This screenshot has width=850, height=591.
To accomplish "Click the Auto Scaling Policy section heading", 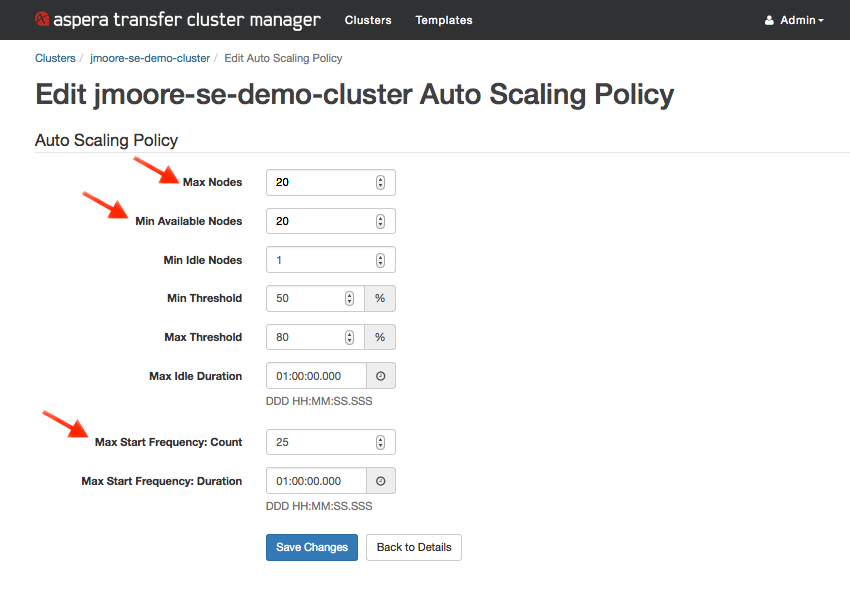I will (106, 140).
